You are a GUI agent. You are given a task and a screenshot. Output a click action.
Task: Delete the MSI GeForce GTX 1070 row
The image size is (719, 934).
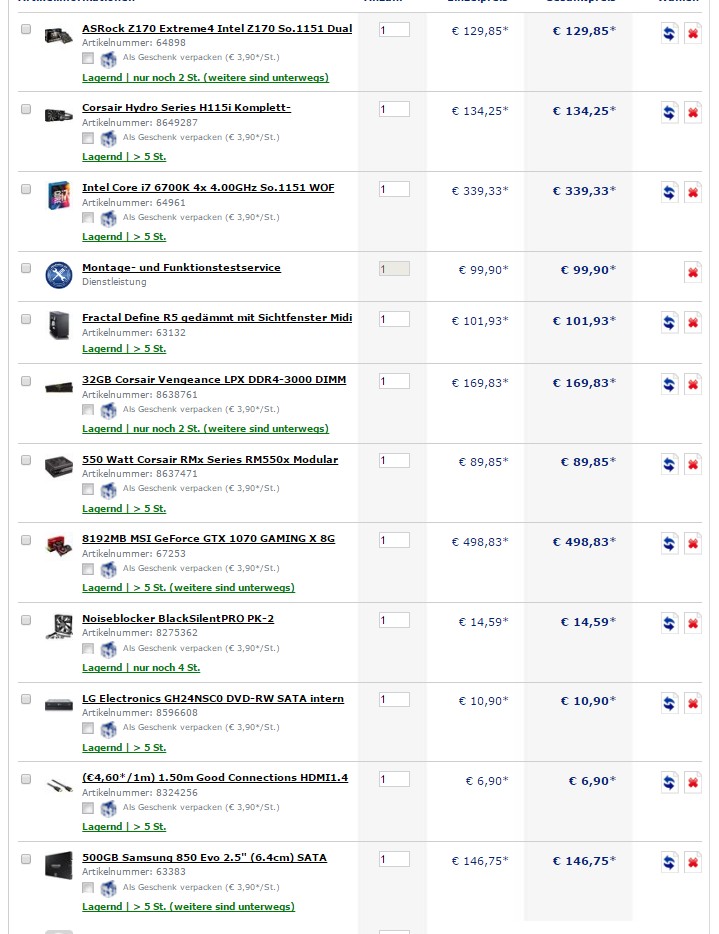click(693, 544)
